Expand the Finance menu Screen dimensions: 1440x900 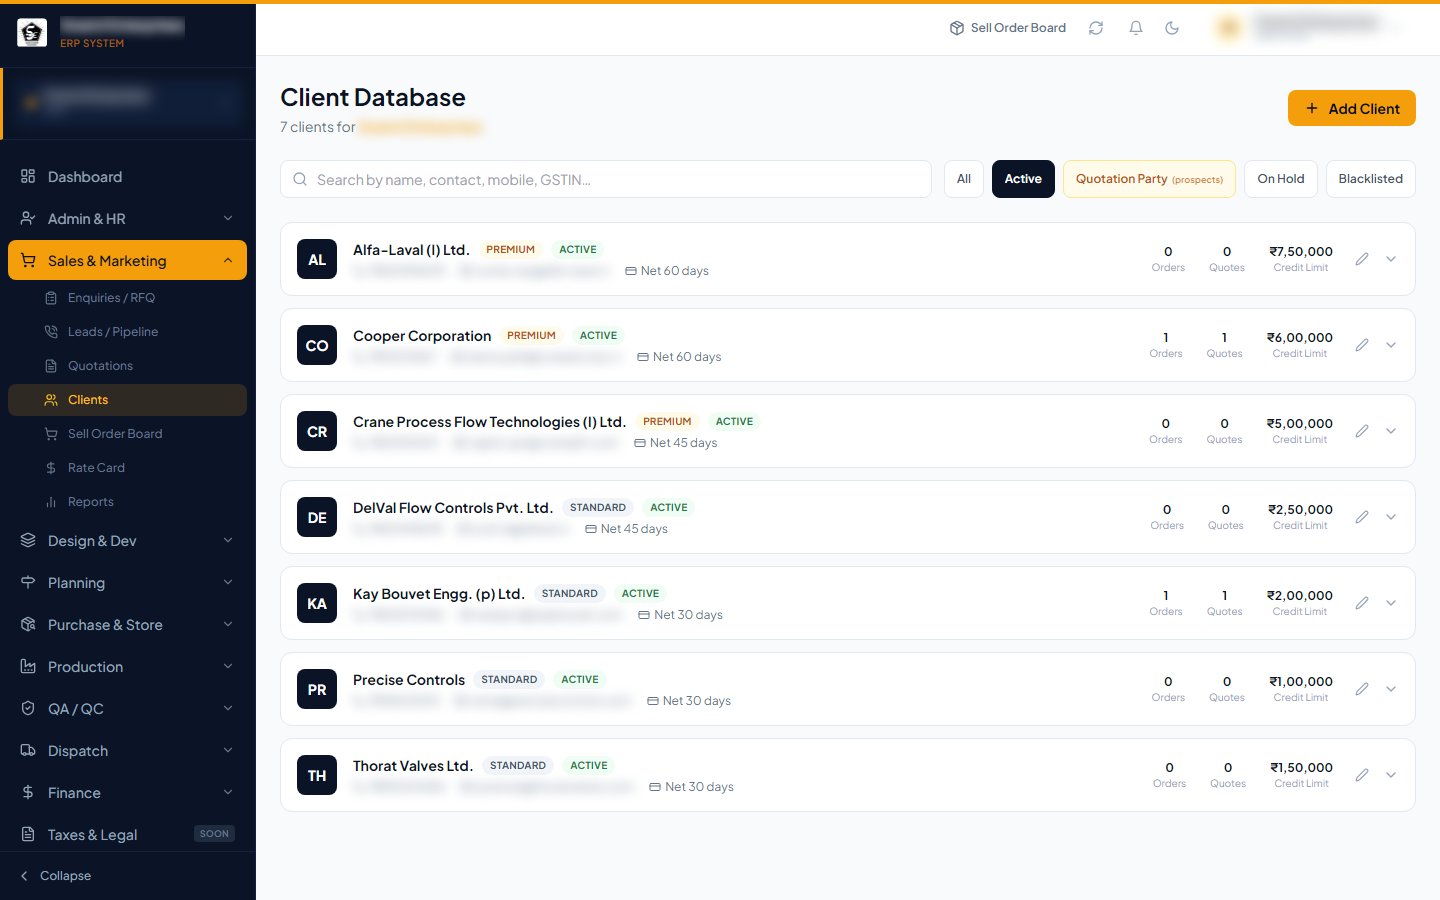pyautogui.click(x=127, y=792)
